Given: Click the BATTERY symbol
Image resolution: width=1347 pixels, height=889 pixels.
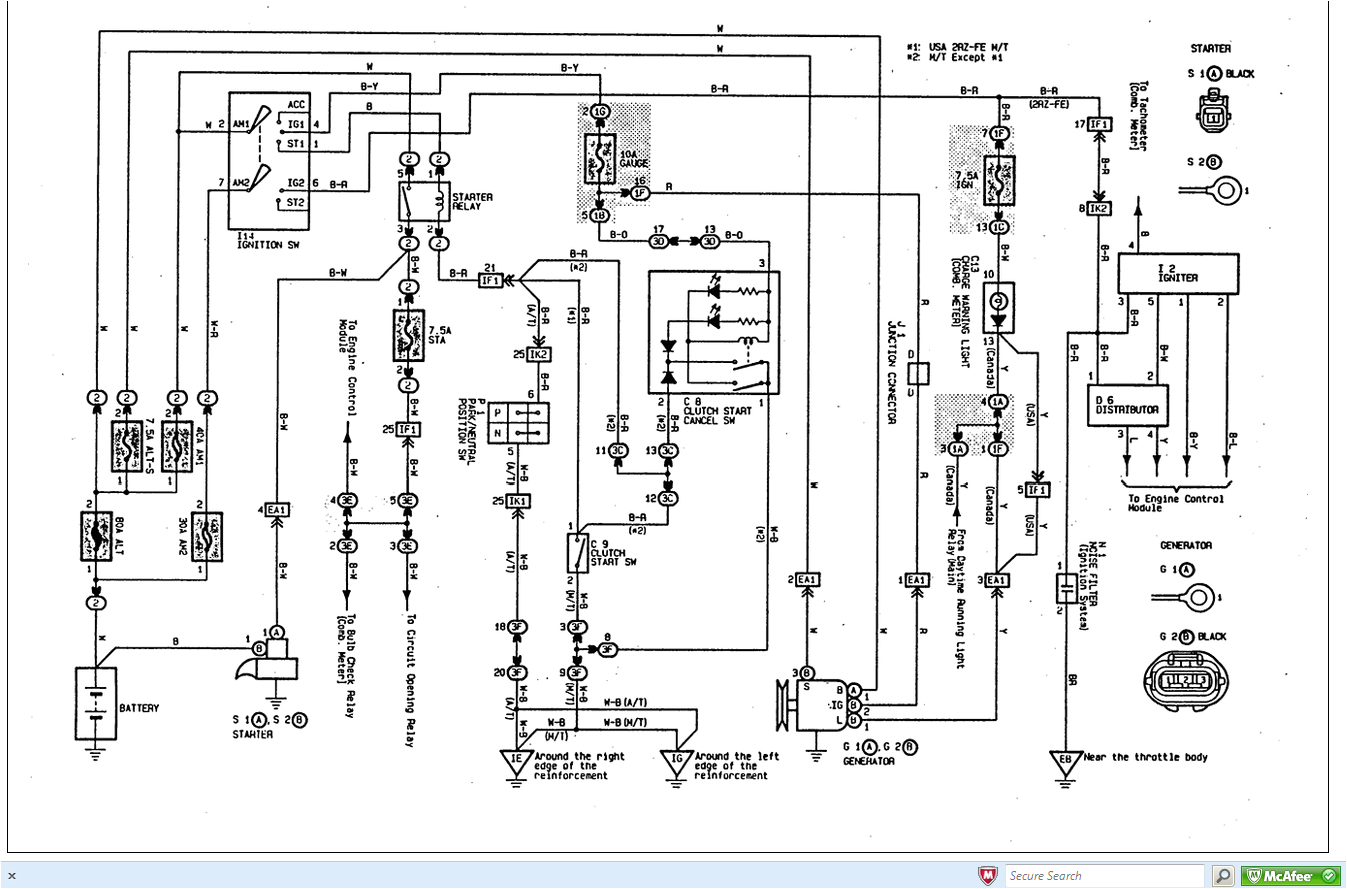Looking at the screenshot, I should [94, 705].
